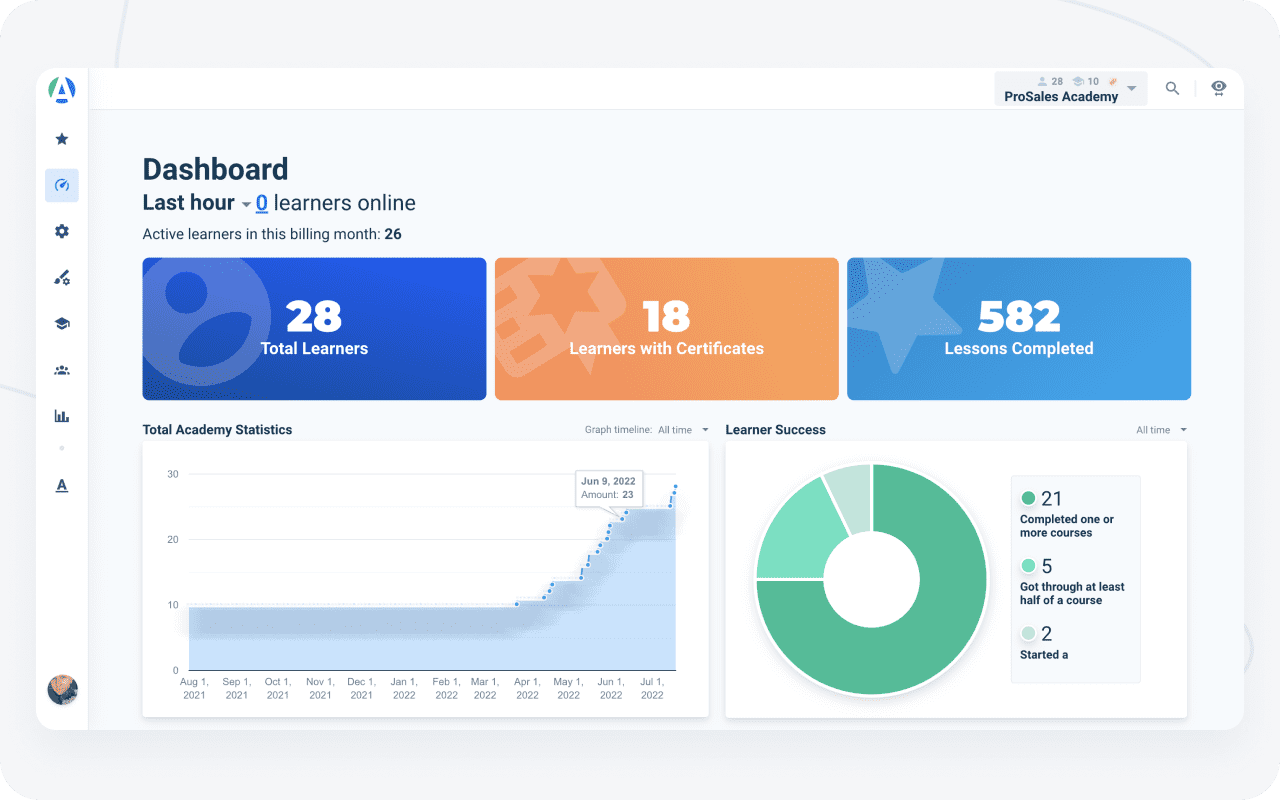
Task: Click the Total Learners card
Action: (314, 329)
